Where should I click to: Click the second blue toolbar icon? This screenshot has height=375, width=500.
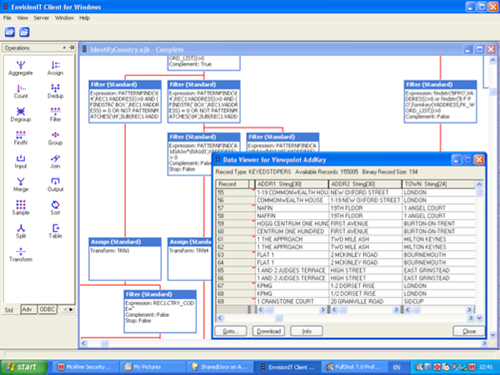24,32
